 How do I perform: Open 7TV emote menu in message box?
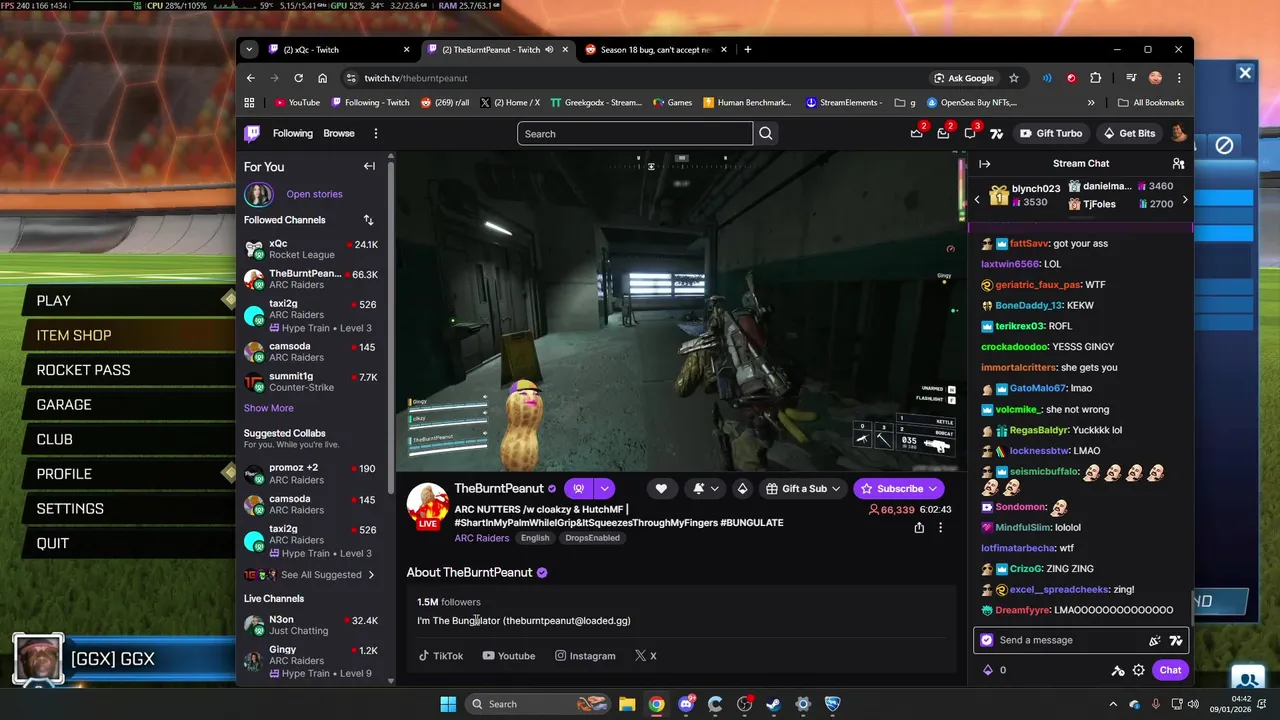pyautogui.click(x=1176, y=640)
